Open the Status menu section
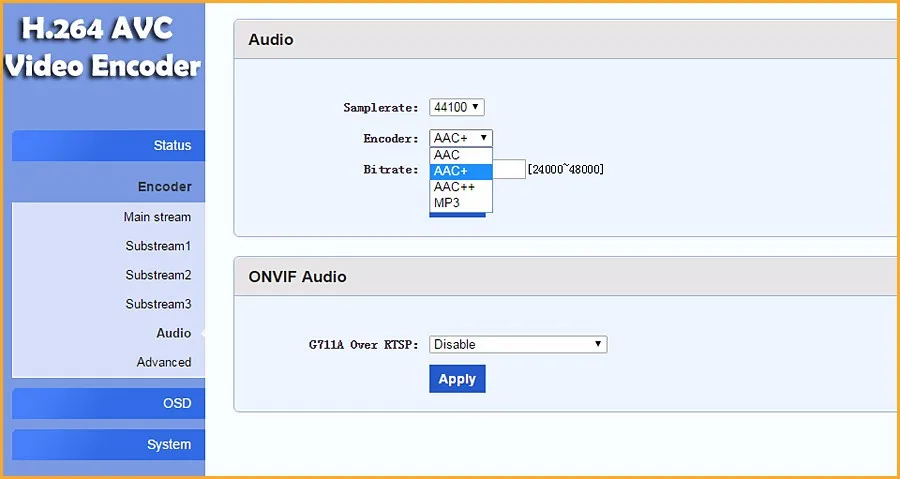The height and width of the screenshot is (479, 900). coord(108,146)
